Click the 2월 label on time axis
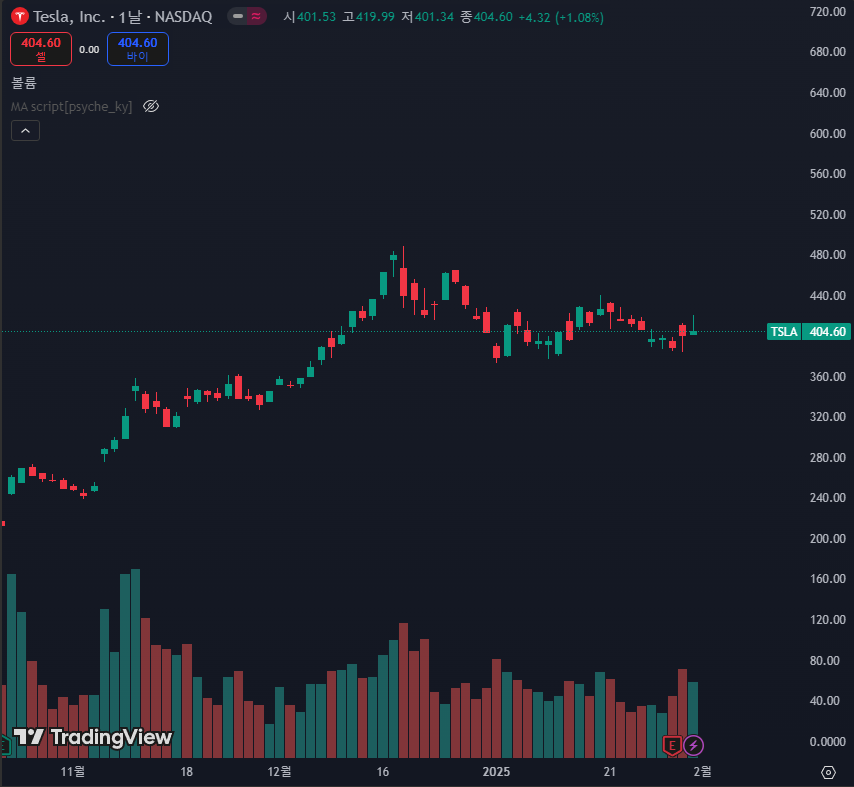Screen dimensions: 854x787 tap(702, 772)
